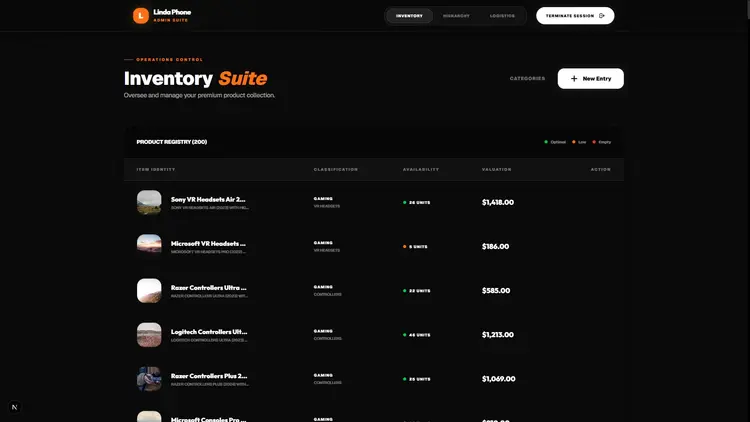Click the 5 Units low-stock indicator
Viewport: 750px width, 422px height.
pos(415,247)
